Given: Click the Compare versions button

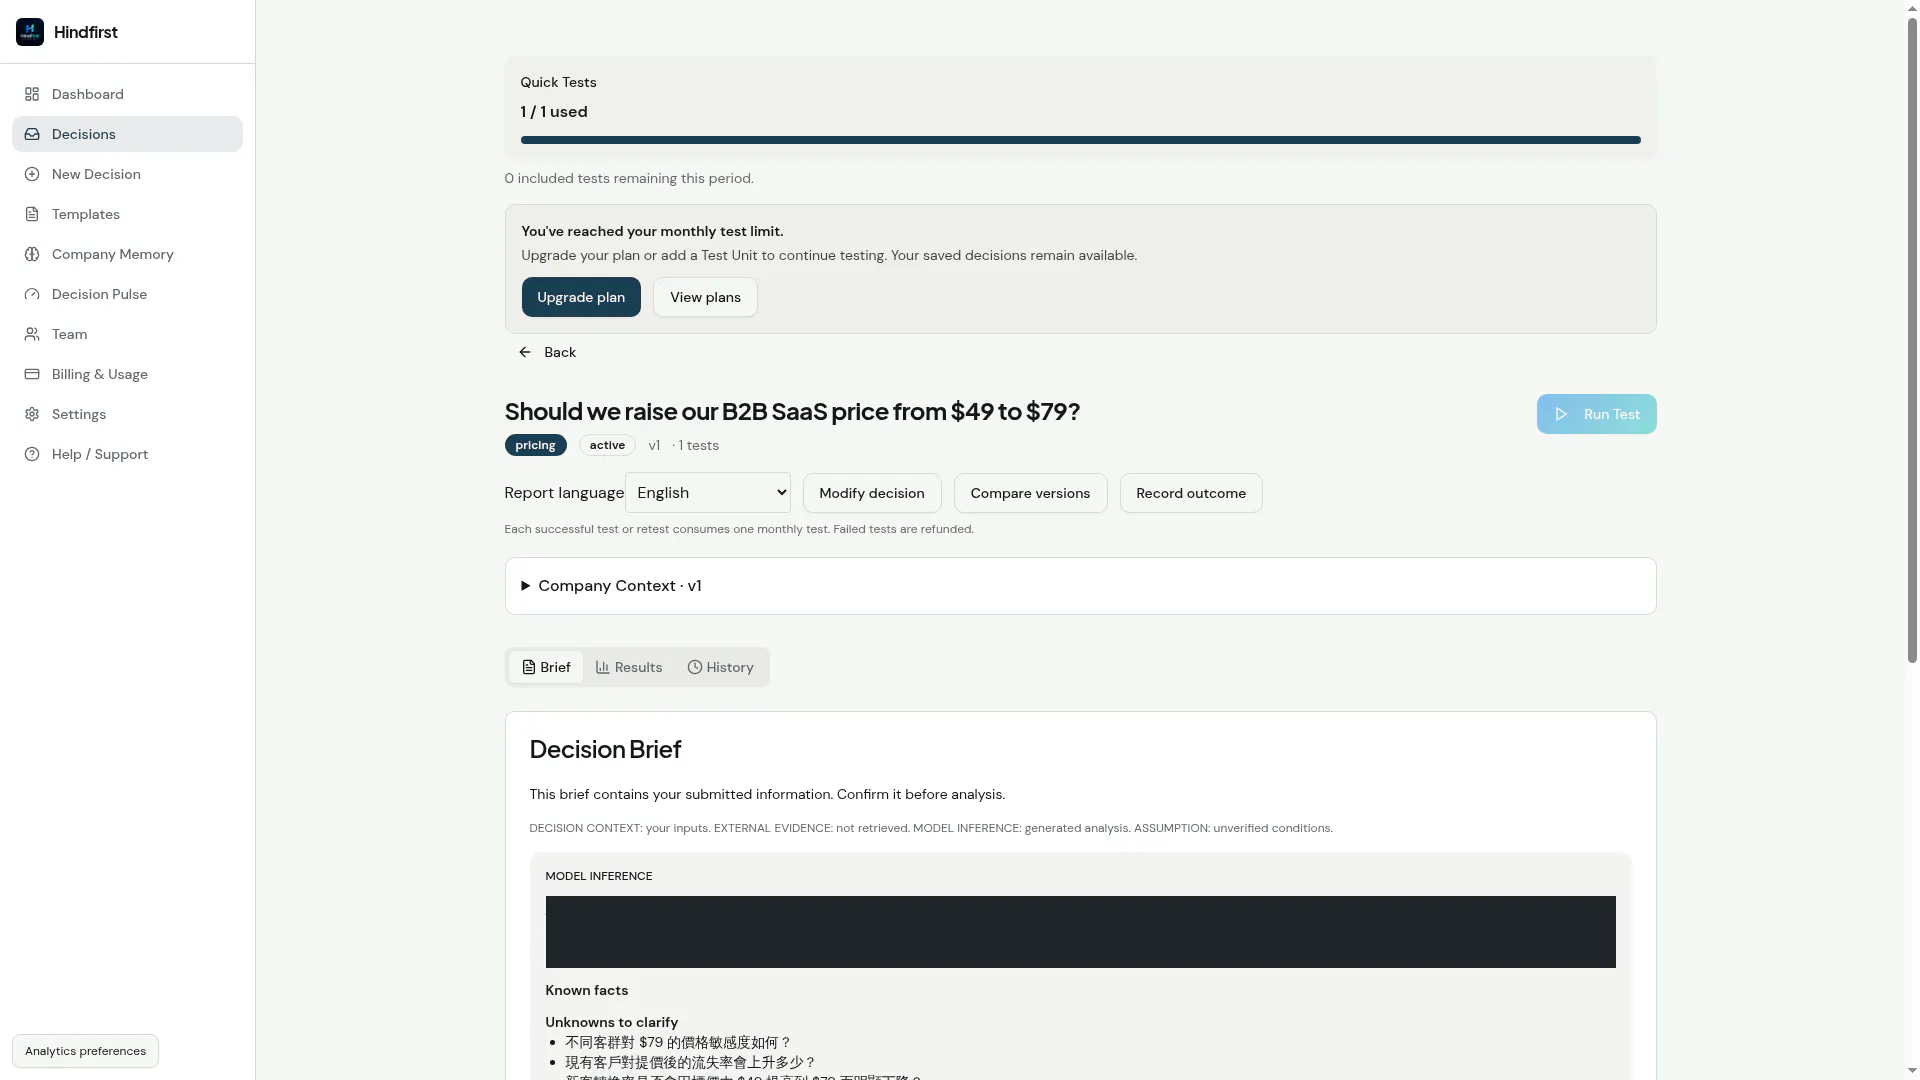Looking at the screenshot, I should click(x=1030, y=493).
